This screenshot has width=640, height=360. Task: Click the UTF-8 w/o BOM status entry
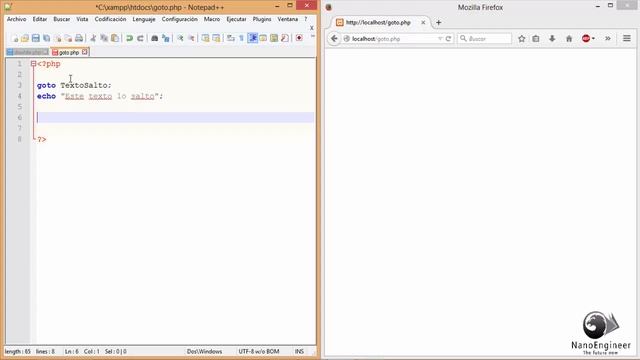[x=259, y=351]
